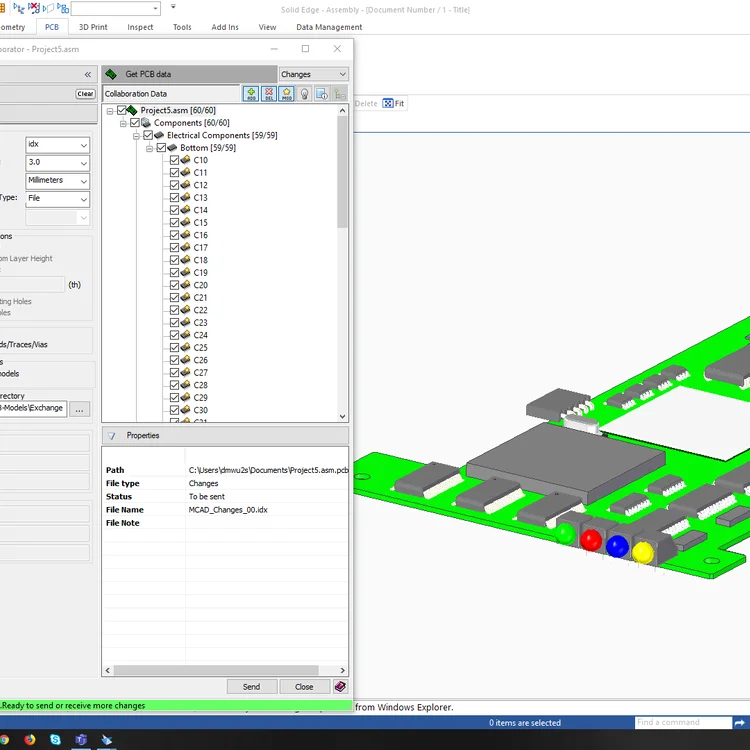Image resolution: width=750 pixels, height=750 pixels.
Task: Switch to the Inspect ribbon tab
Action: [x=140, y=27]
